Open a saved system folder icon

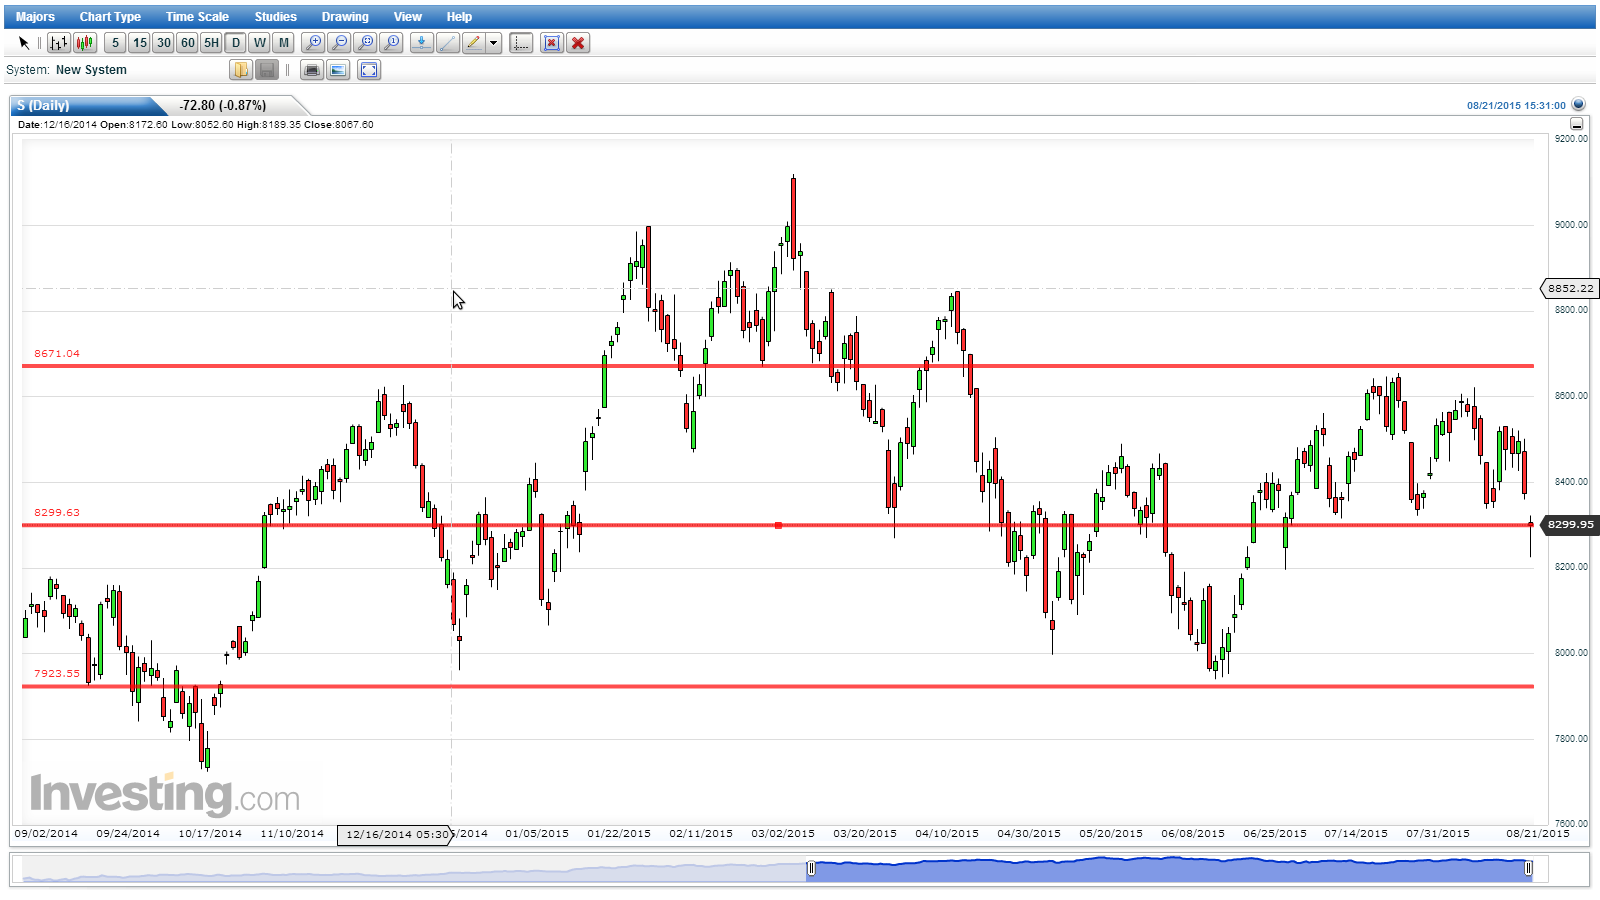241,70
